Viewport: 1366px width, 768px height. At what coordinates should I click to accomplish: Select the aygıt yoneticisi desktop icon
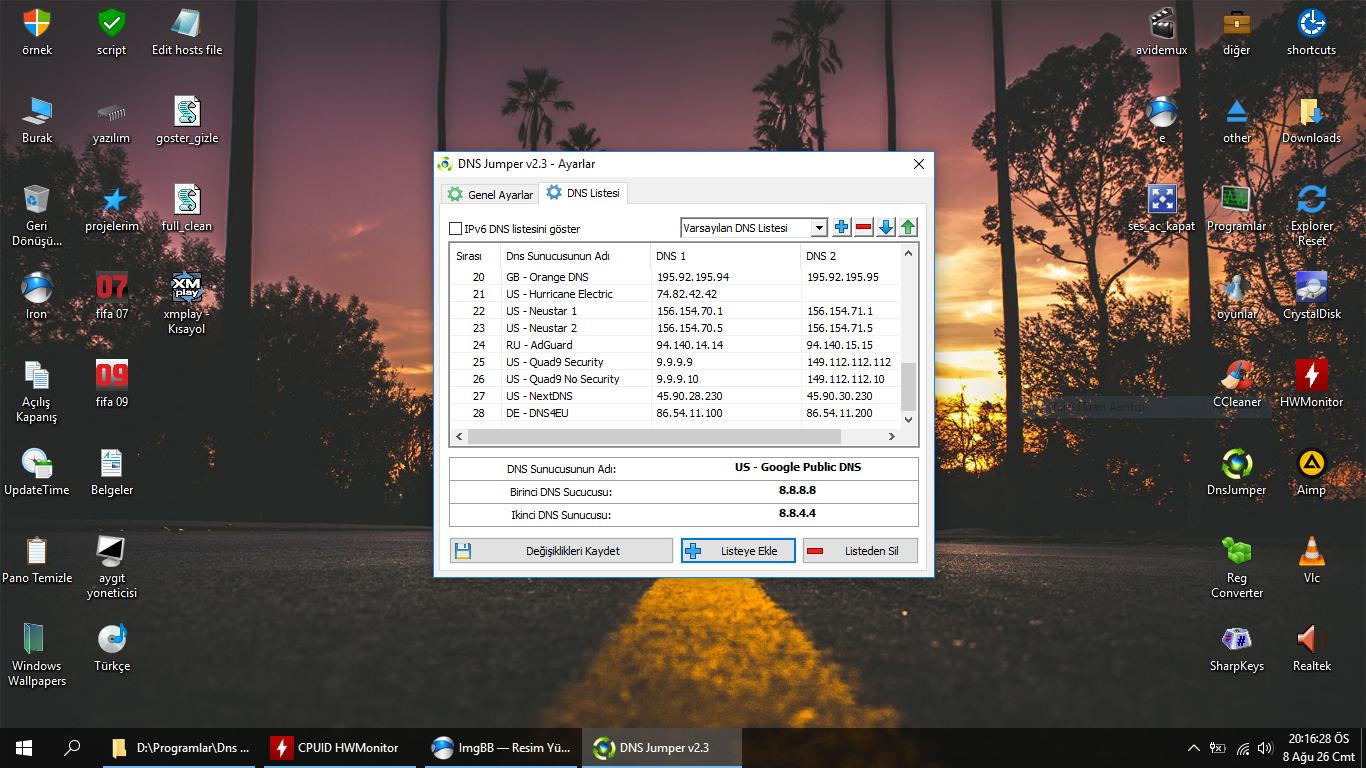point(112,567)
